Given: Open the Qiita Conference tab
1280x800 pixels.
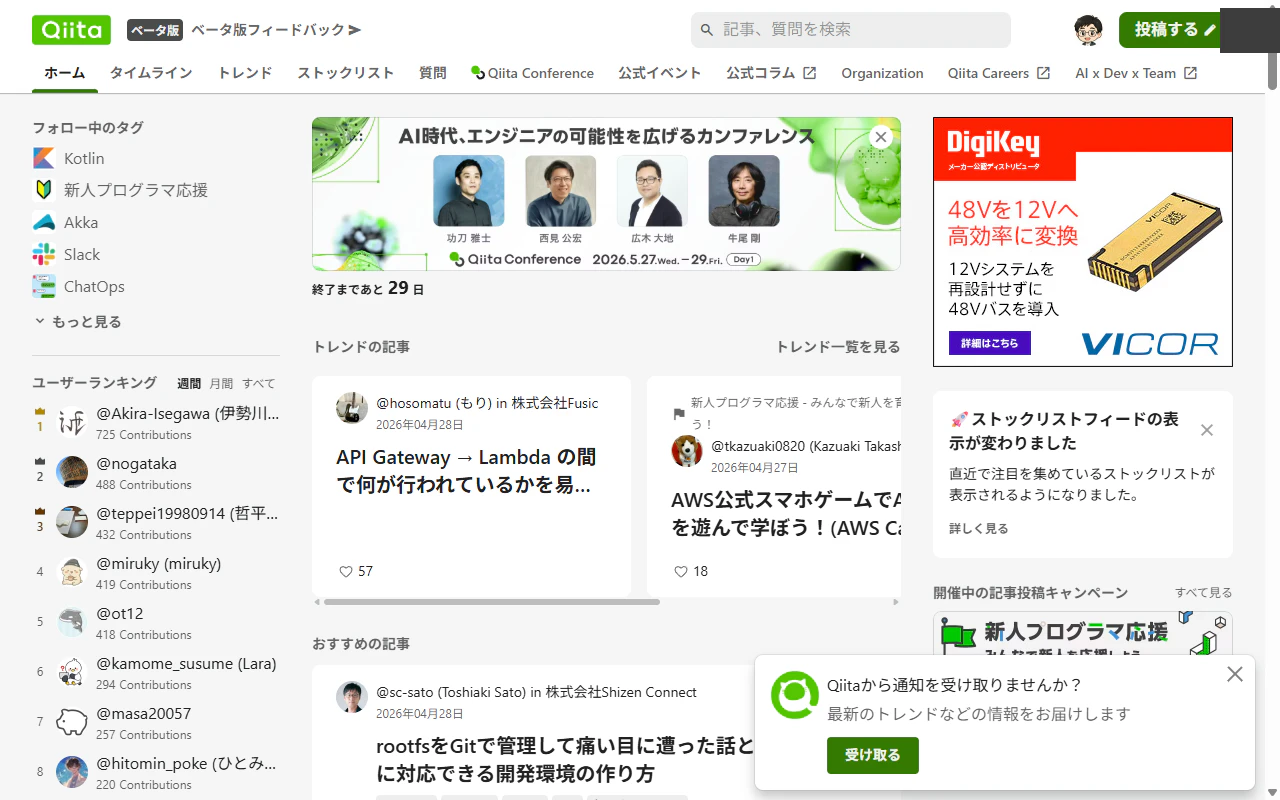Looking at the screenshot, I should [x=532, y=73].
